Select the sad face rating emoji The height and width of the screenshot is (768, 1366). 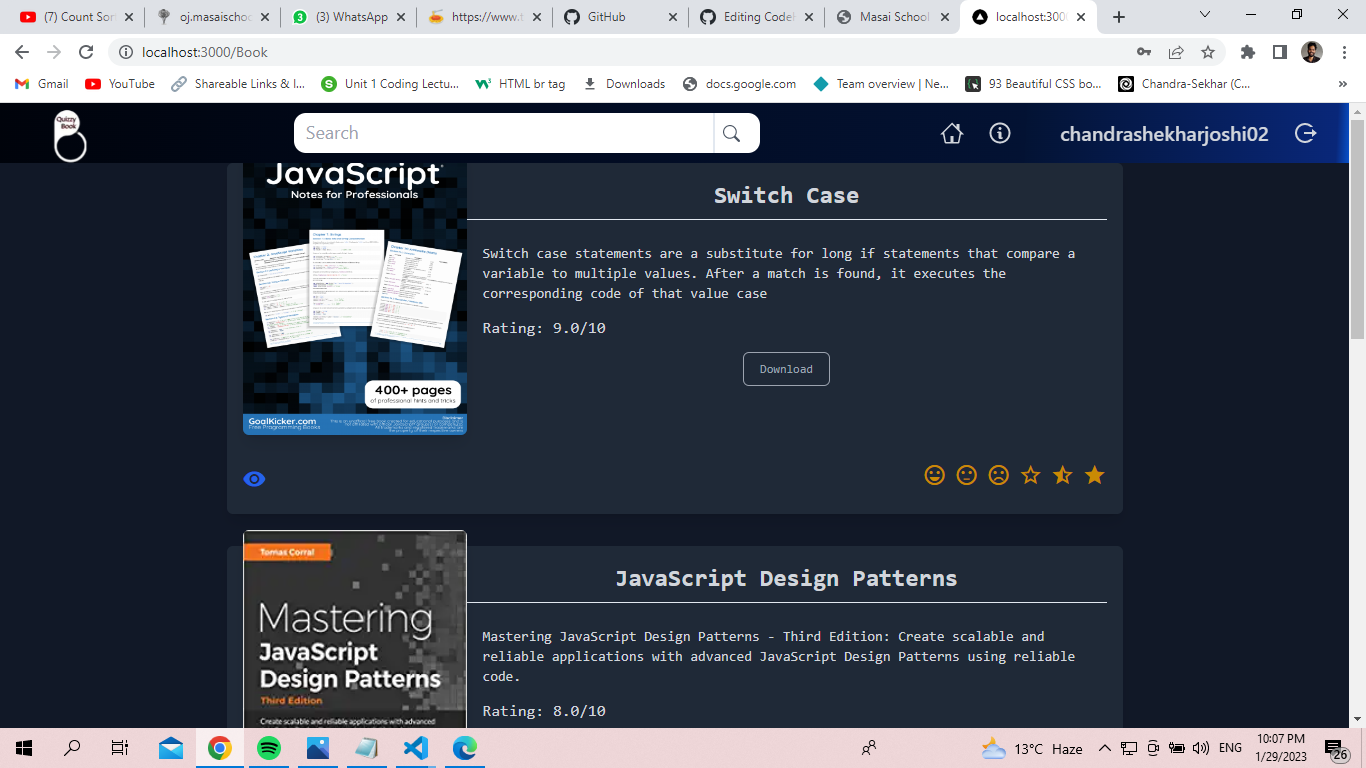click(x=998, y=475)
